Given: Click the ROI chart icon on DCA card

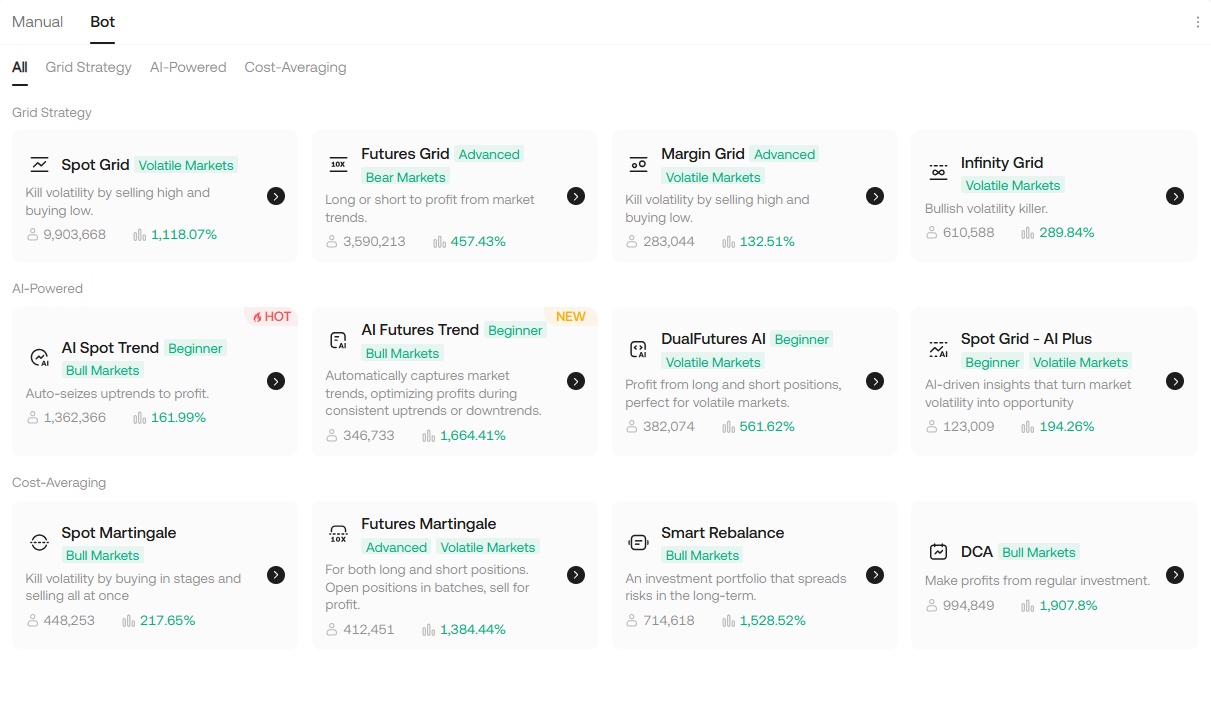Looking at the screenshot, I should click(1028, 606).
